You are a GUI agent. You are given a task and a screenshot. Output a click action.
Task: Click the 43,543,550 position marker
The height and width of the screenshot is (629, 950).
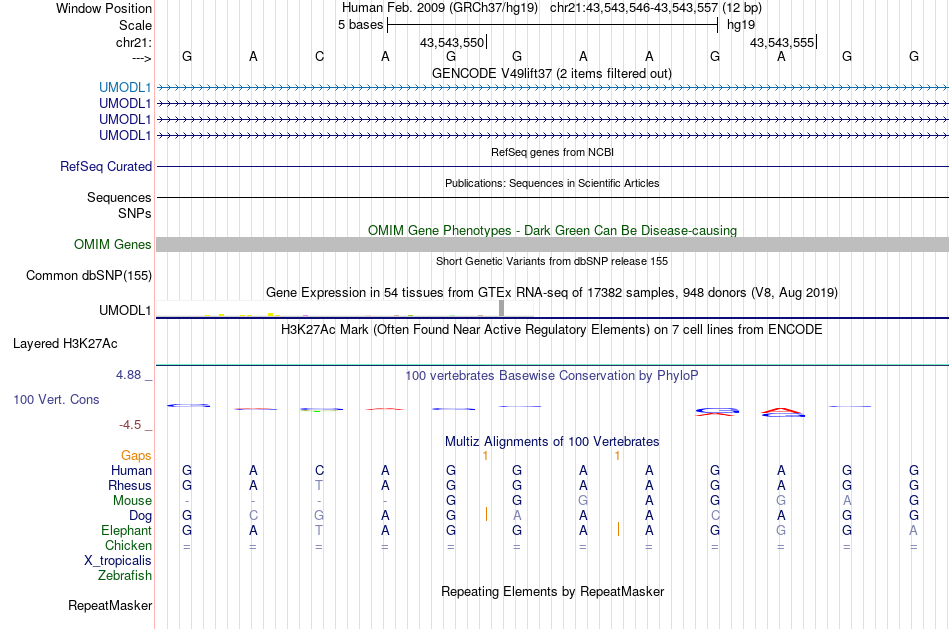[x=452, y=42]
